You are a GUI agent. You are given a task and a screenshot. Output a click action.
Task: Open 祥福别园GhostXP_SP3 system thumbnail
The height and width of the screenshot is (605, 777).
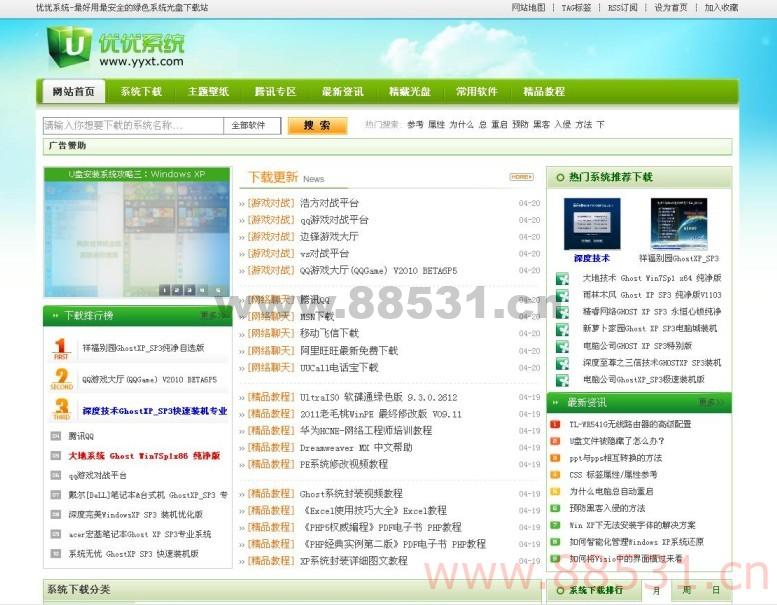pos(679,224)
